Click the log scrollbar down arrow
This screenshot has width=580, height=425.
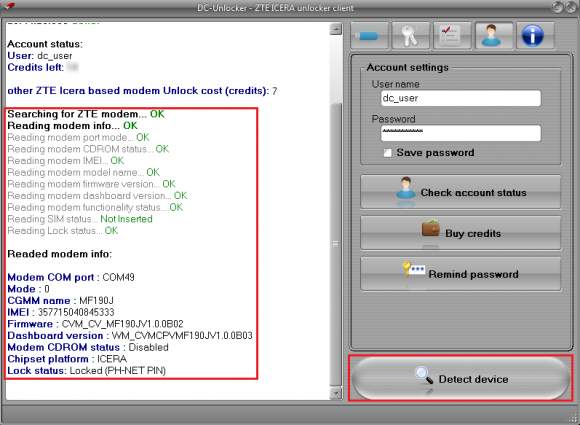click(x=335, y=393)
